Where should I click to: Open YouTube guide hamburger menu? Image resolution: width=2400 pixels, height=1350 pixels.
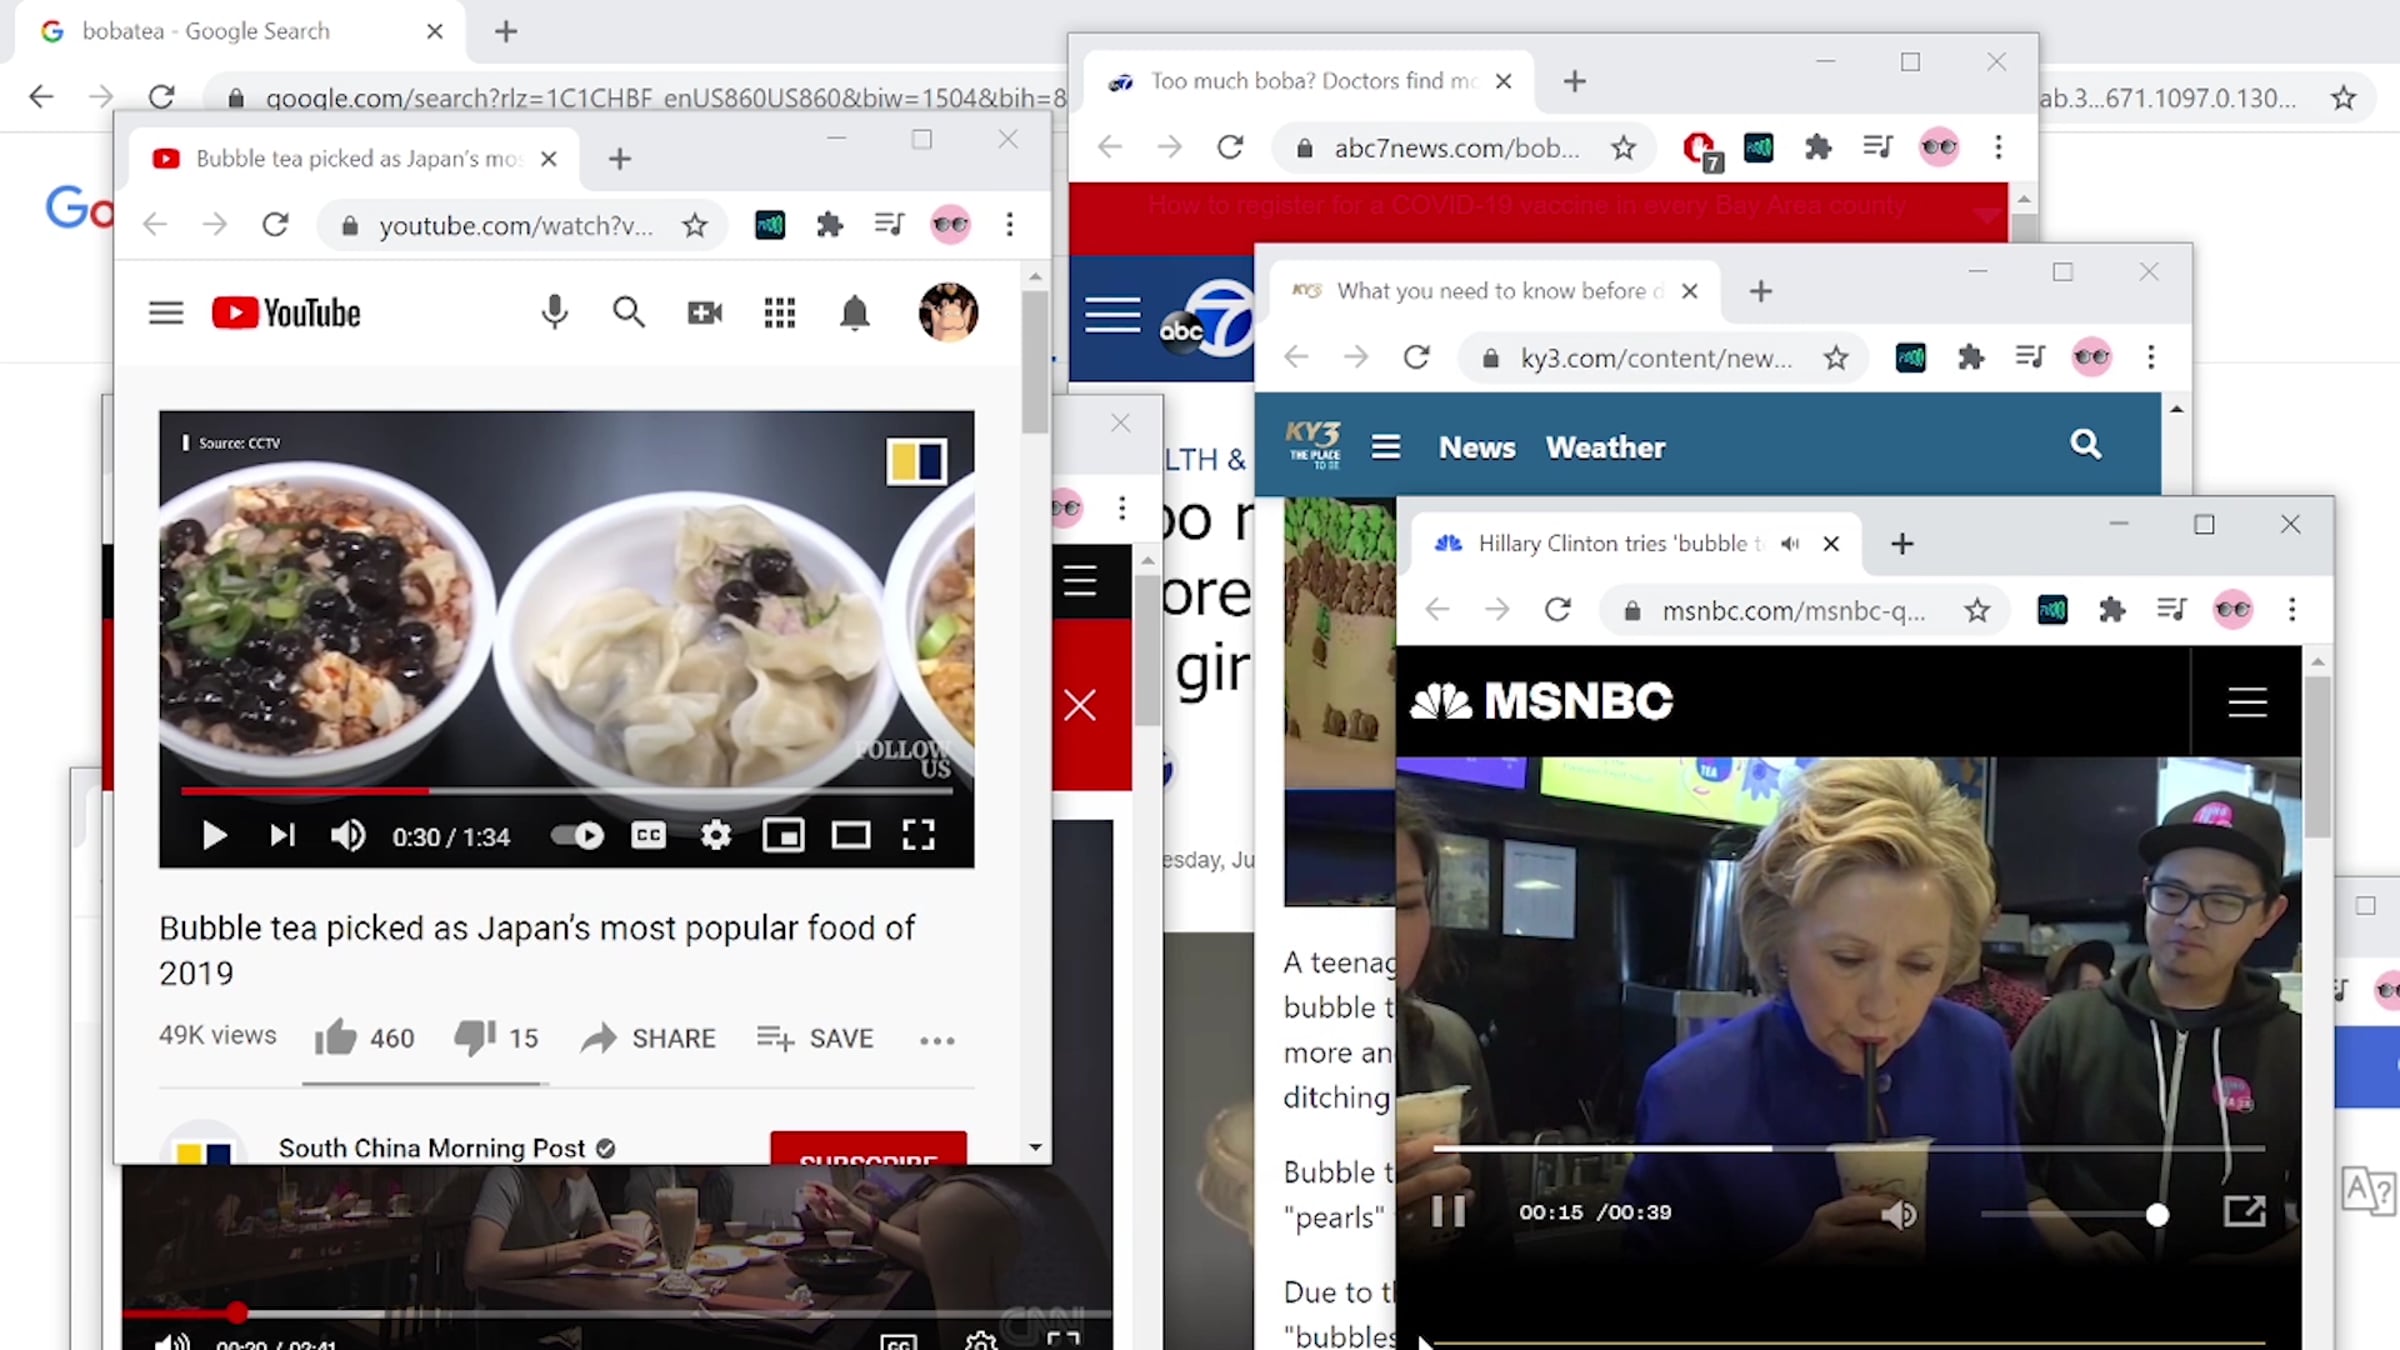pos(166,313)
